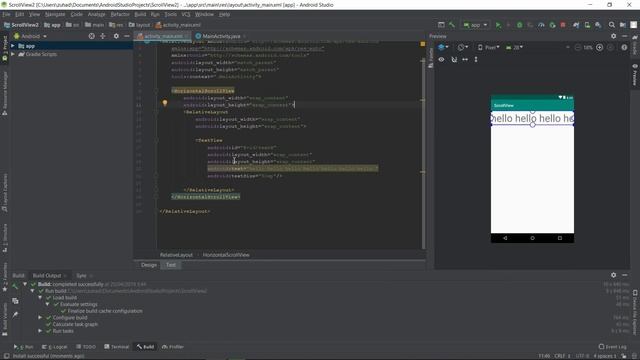Click the pin icon in Build panel sidebar
640x360 pixels.
(x=15, y=315)
